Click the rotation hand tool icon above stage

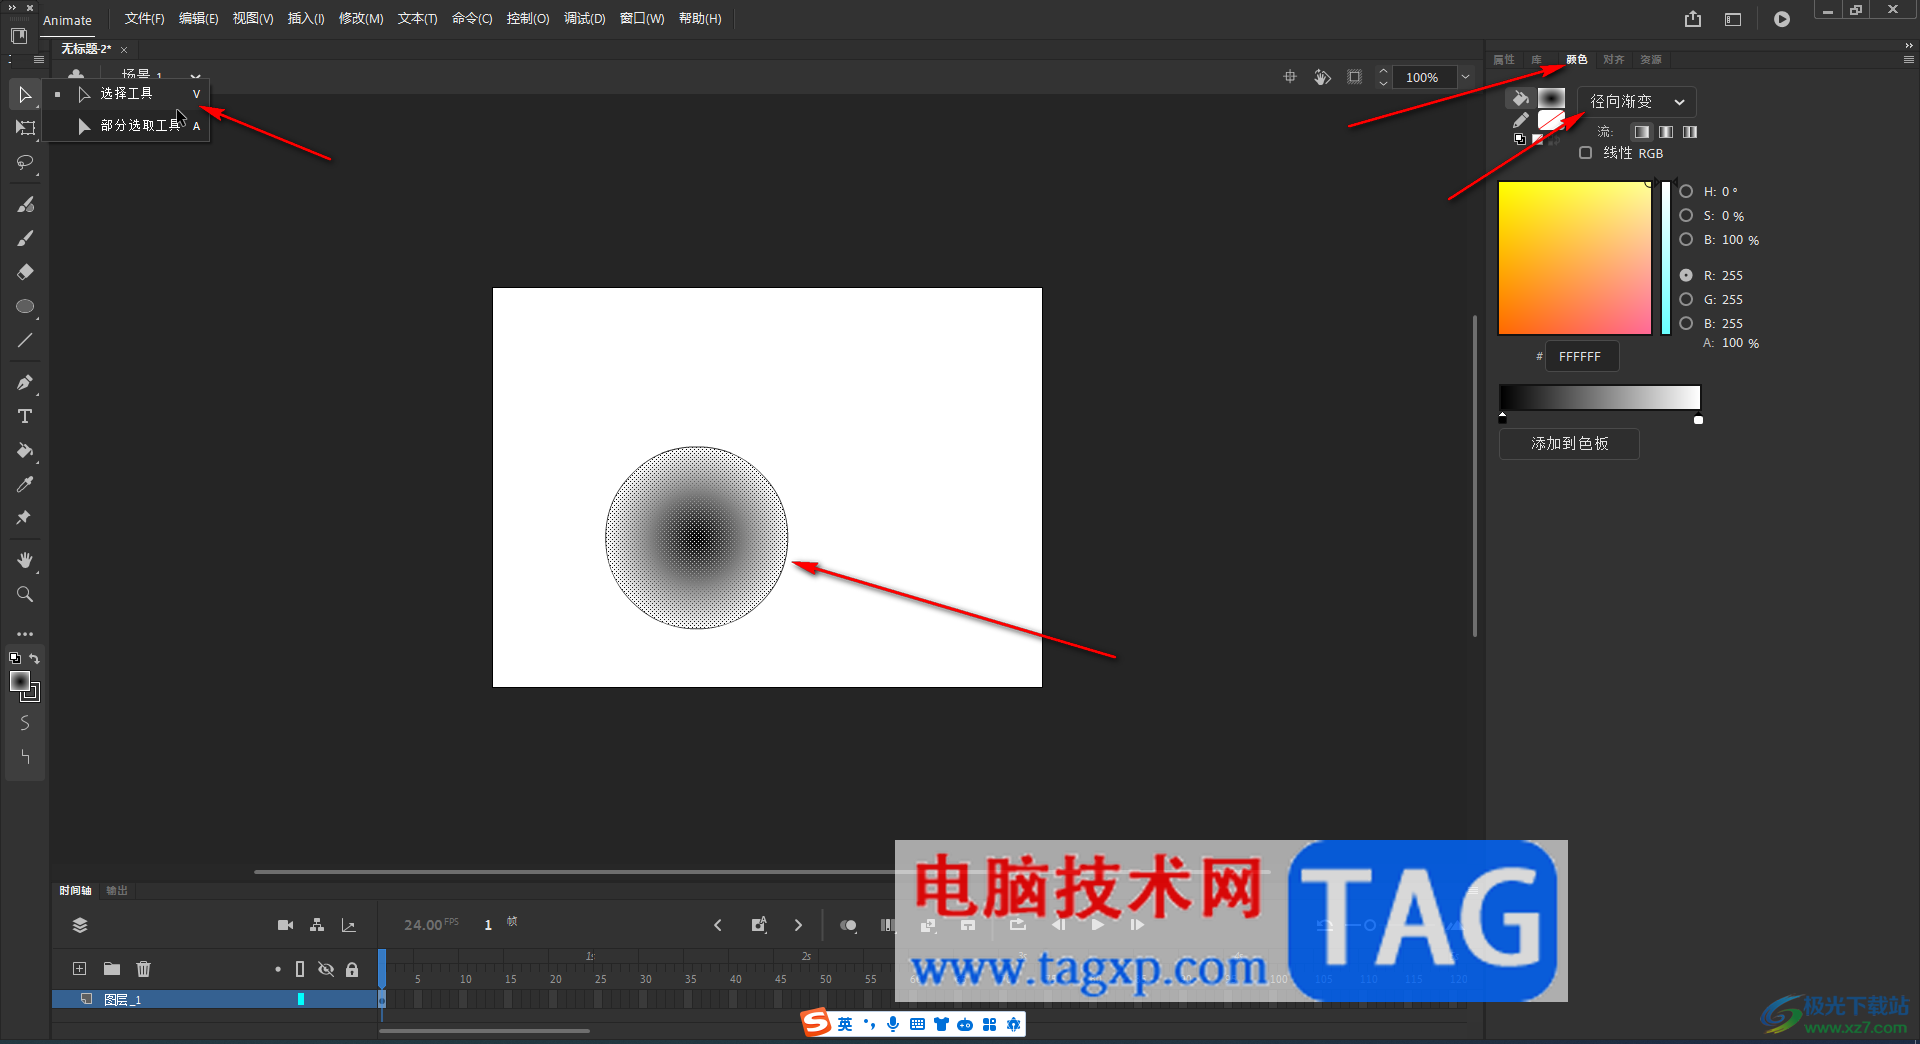(1322, 77)
